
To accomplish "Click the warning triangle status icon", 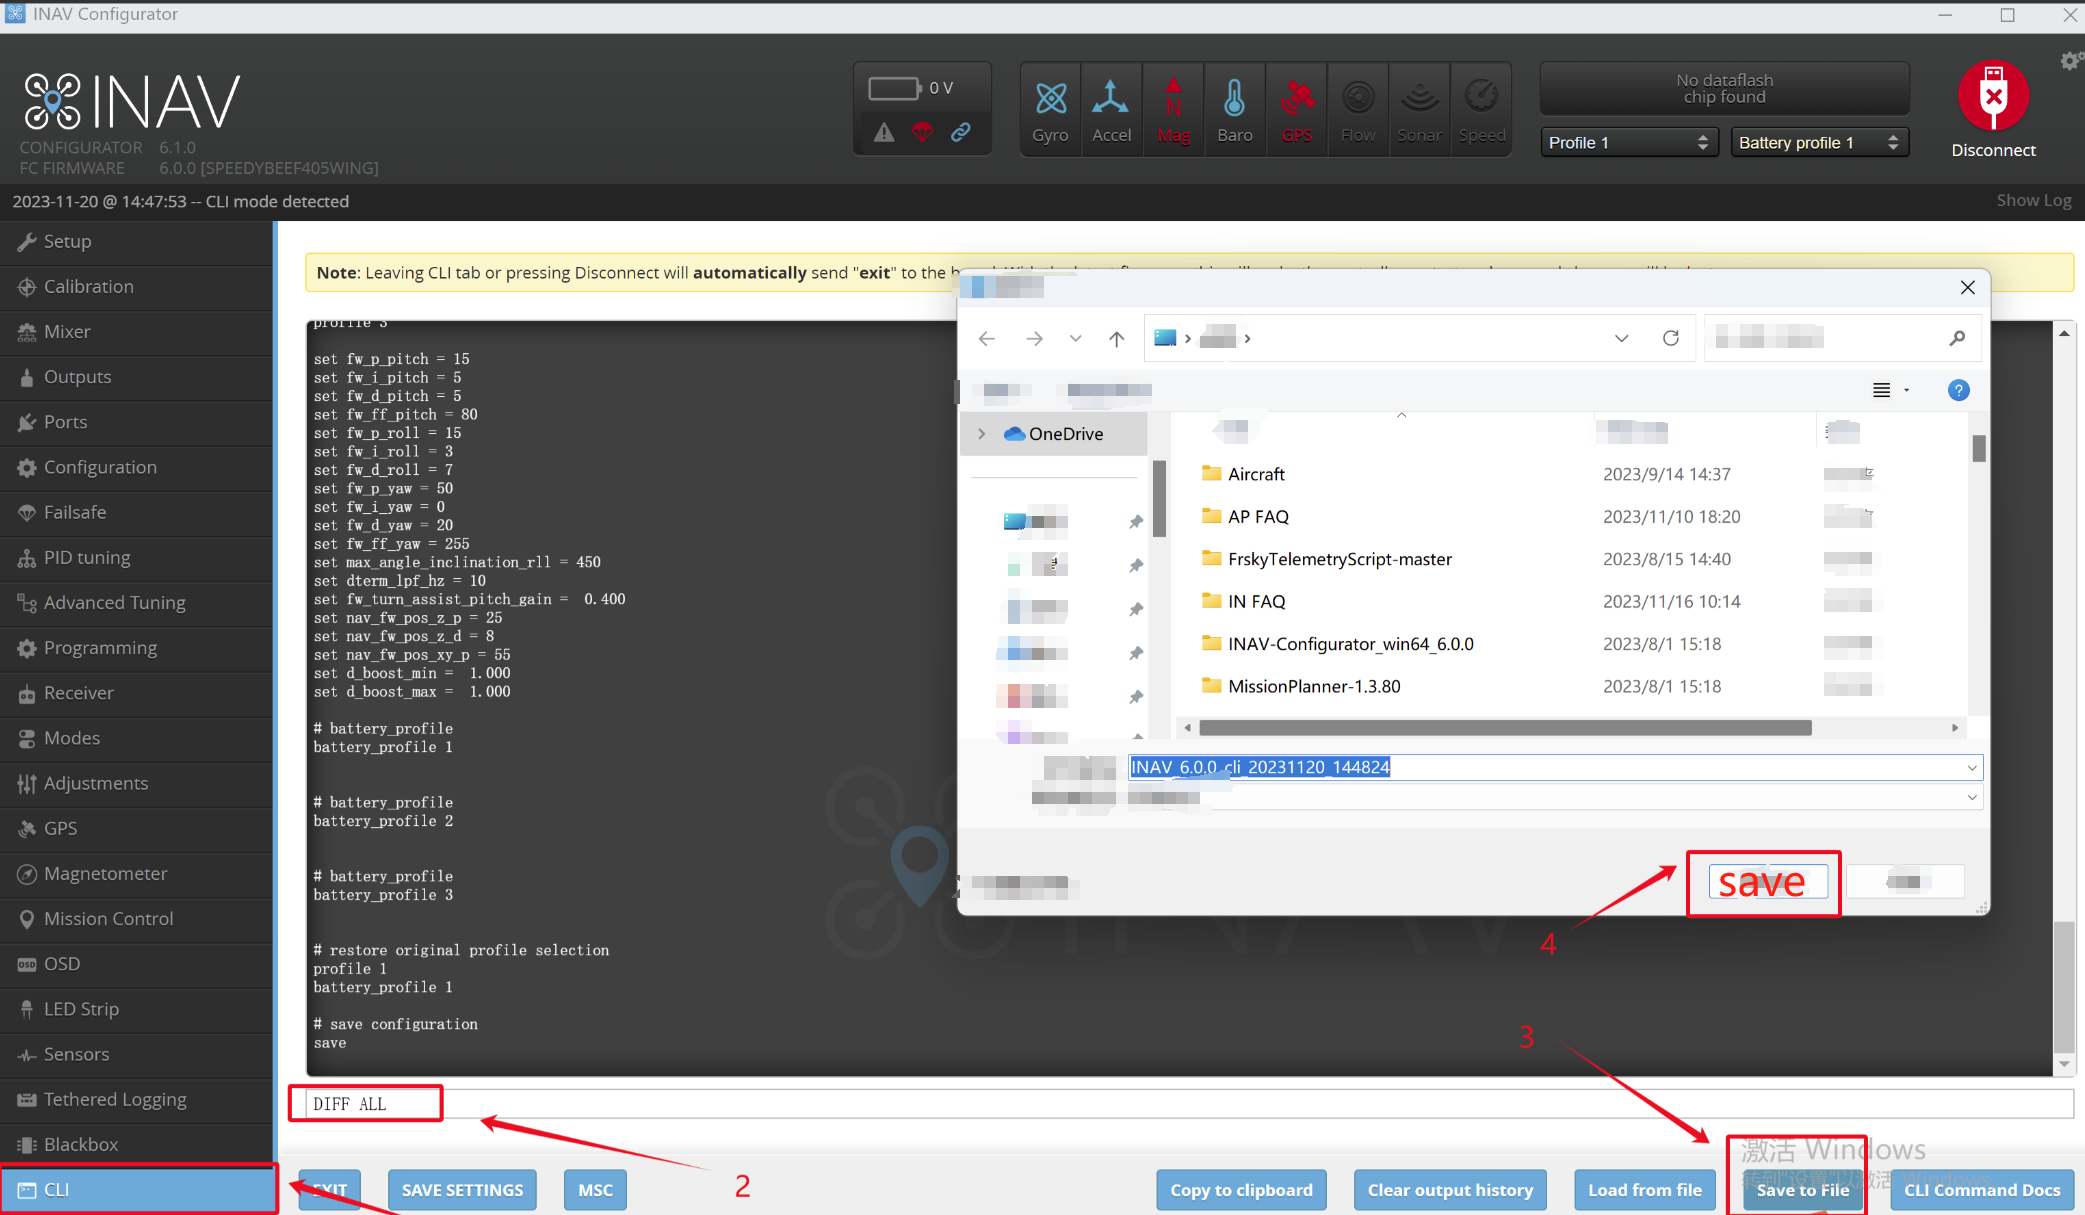I will [x=884, y=132].
